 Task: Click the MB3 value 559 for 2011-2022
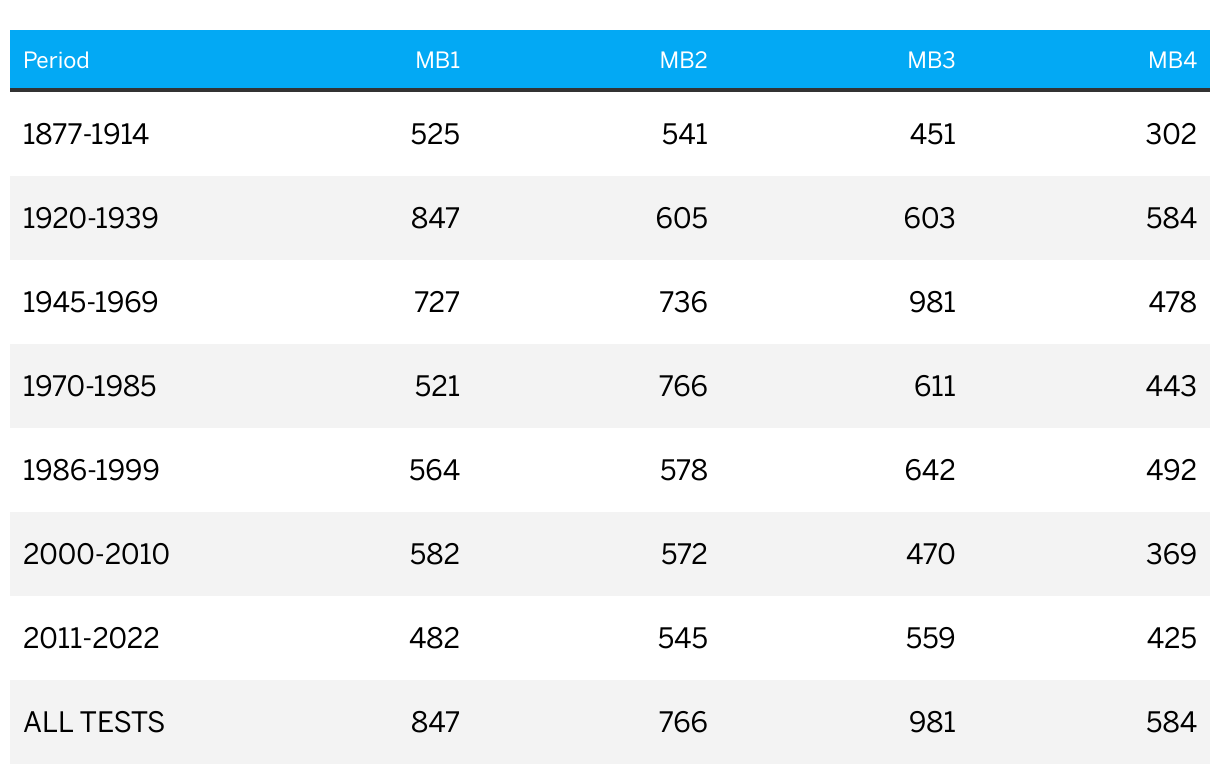pos(931,638)
